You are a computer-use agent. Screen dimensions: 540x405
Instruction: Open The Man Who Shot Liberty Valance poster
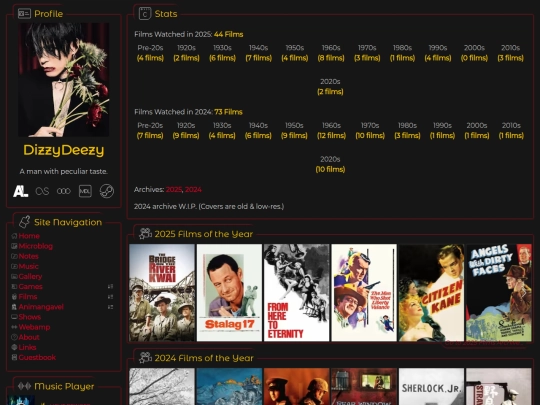coord(364,293)
